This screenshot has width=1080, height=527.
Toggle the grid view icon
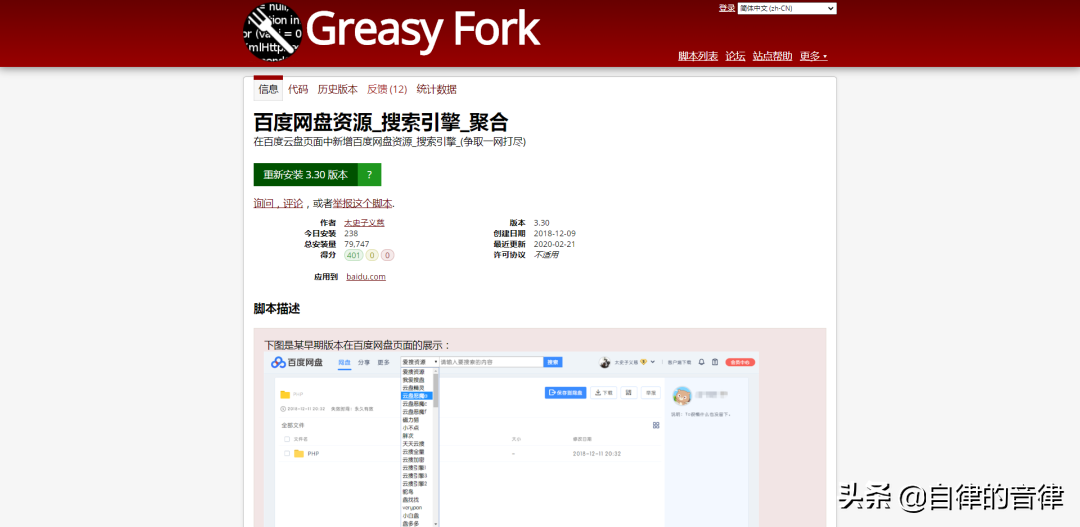click(x=656, y=425)
